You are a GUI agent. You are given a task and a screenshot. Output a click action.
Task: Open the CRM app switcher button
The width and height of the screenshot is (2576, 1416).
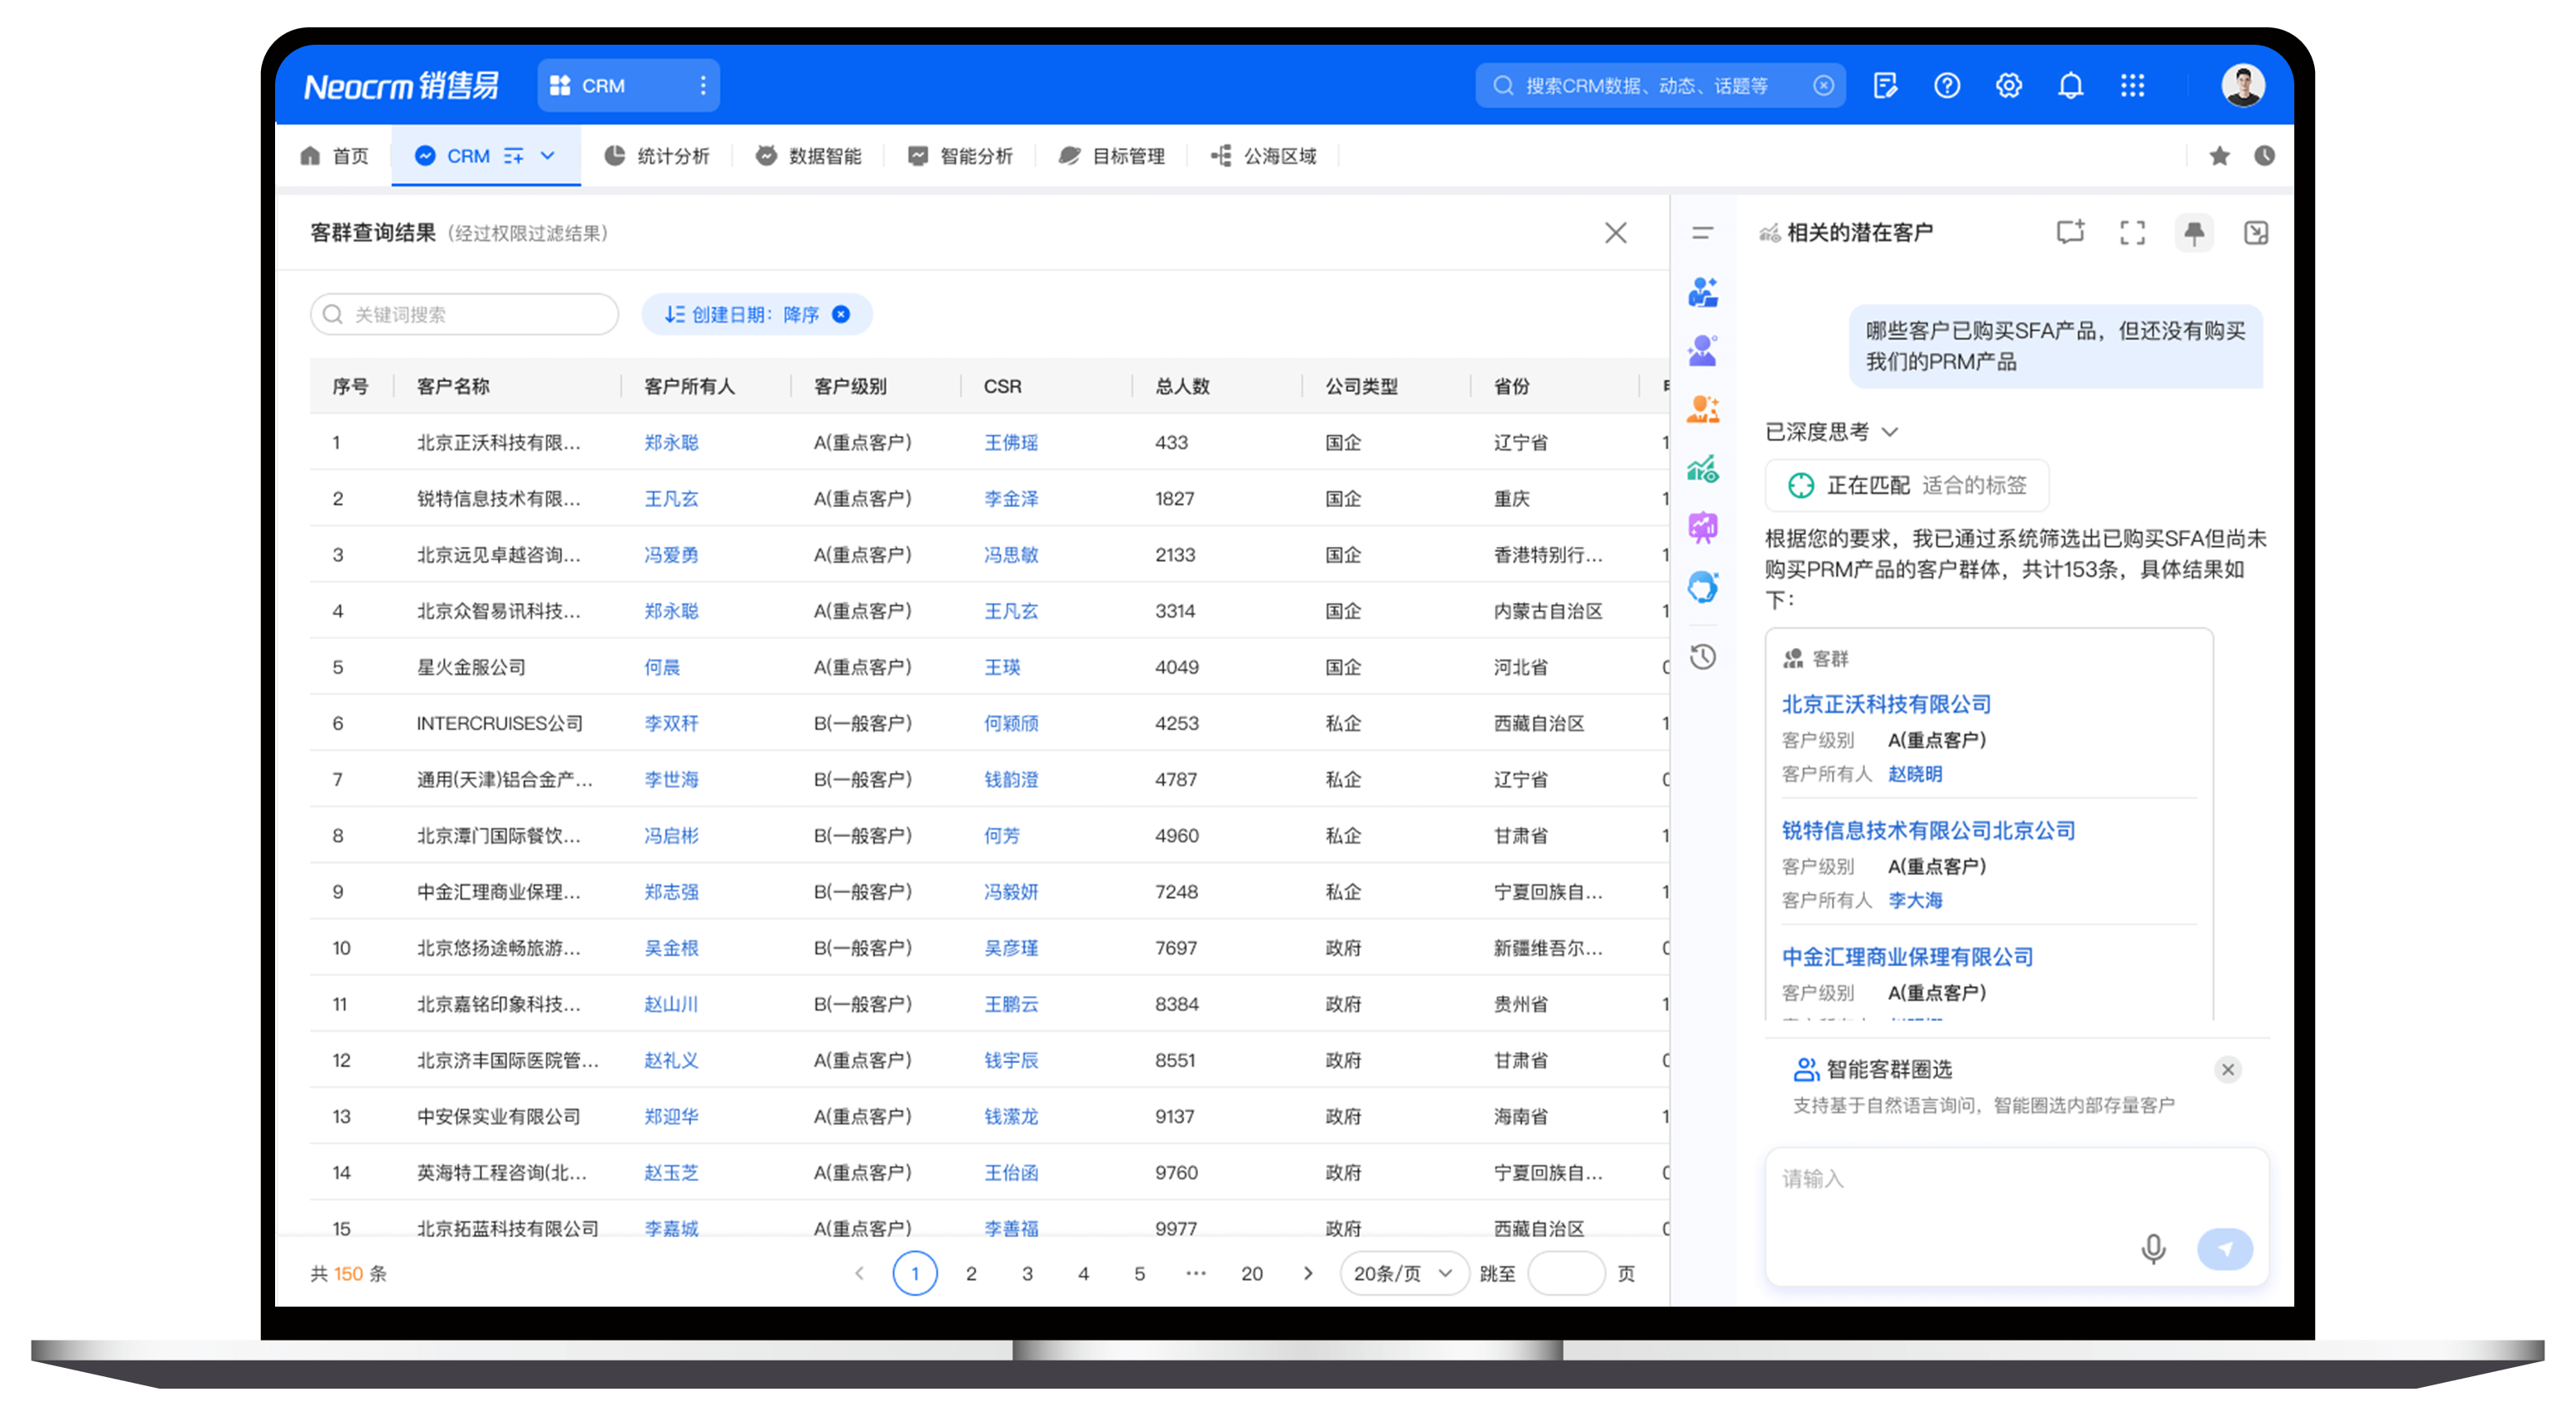[x=628, y=86]
